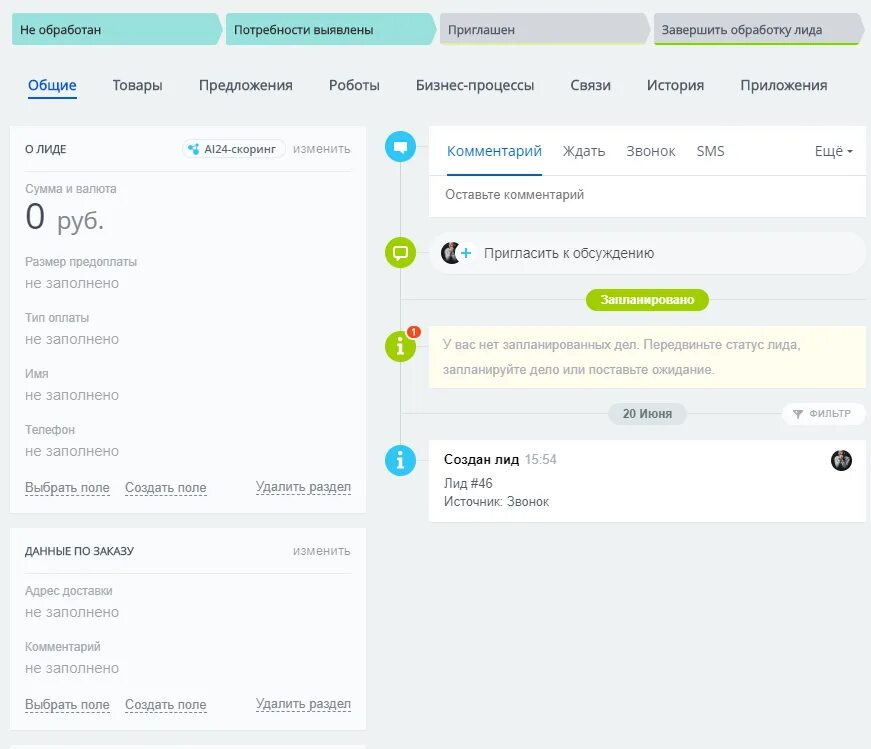The image size is (871, 749).
Task: Click не заполнено under Имя
Action: (x=72, y=396)
